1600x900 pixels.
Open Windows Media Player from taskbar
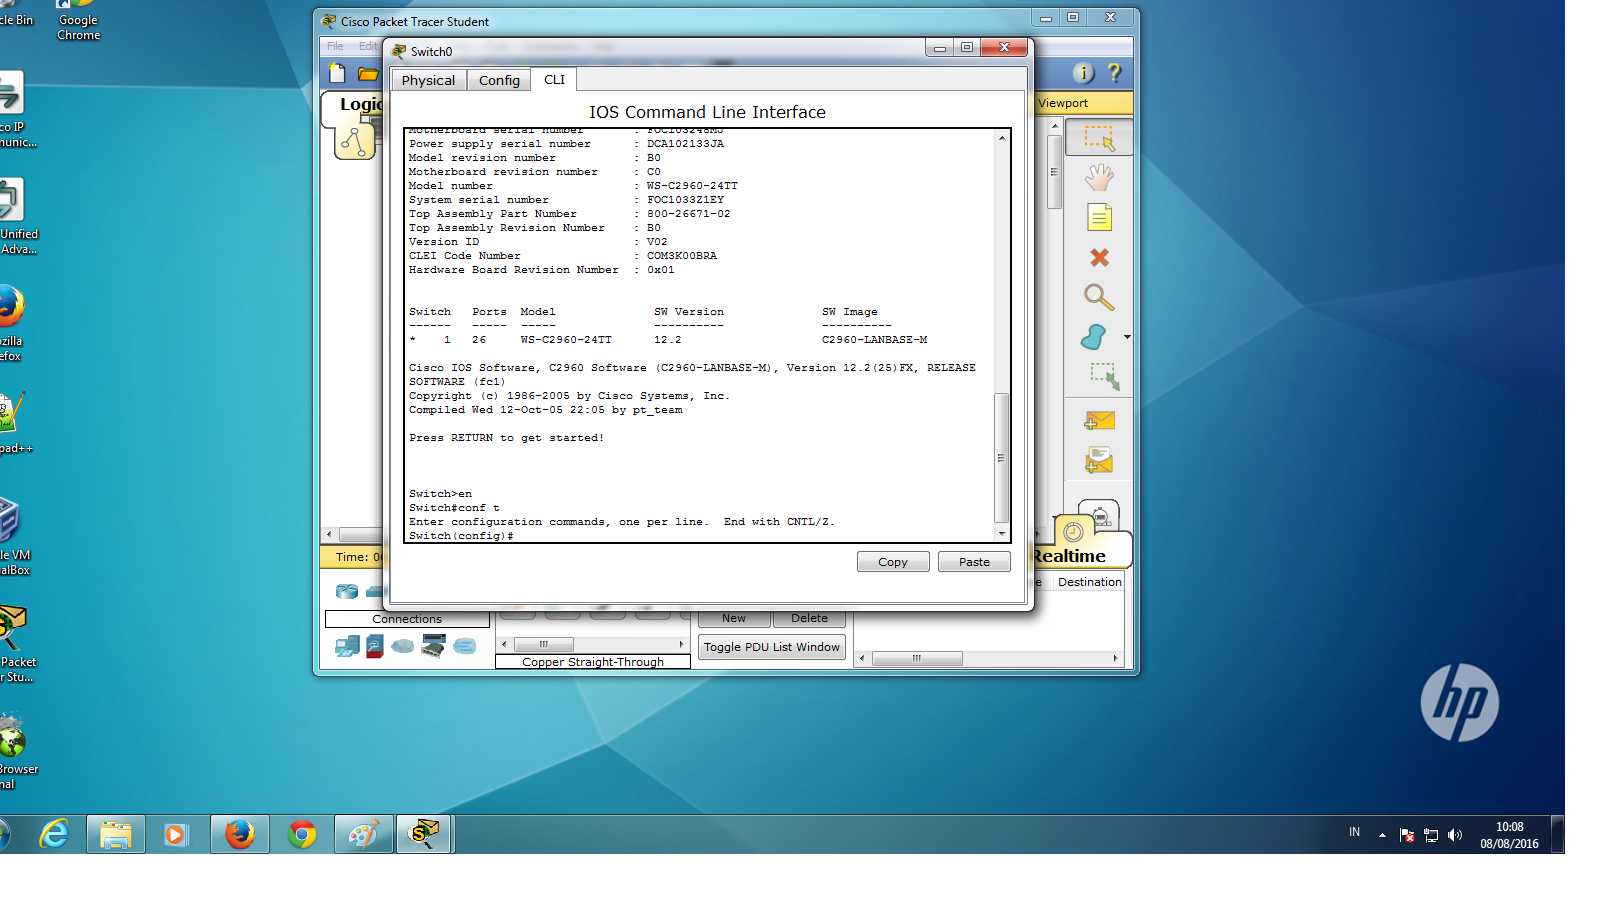pyautogui.click(x=178, y=834)
